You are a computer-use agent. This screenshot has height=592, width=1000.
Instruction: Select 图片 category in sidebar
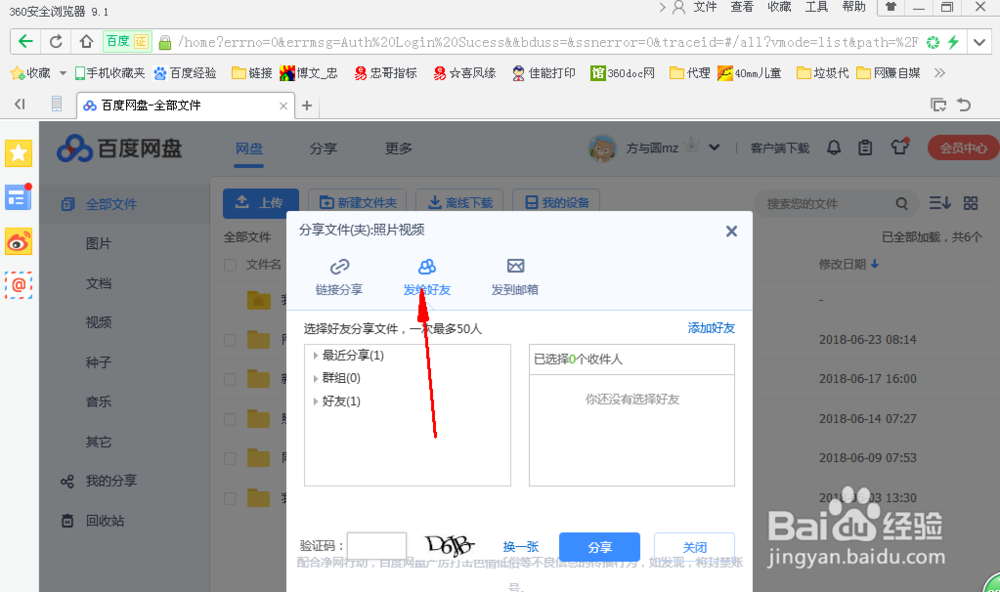point(98,244)
